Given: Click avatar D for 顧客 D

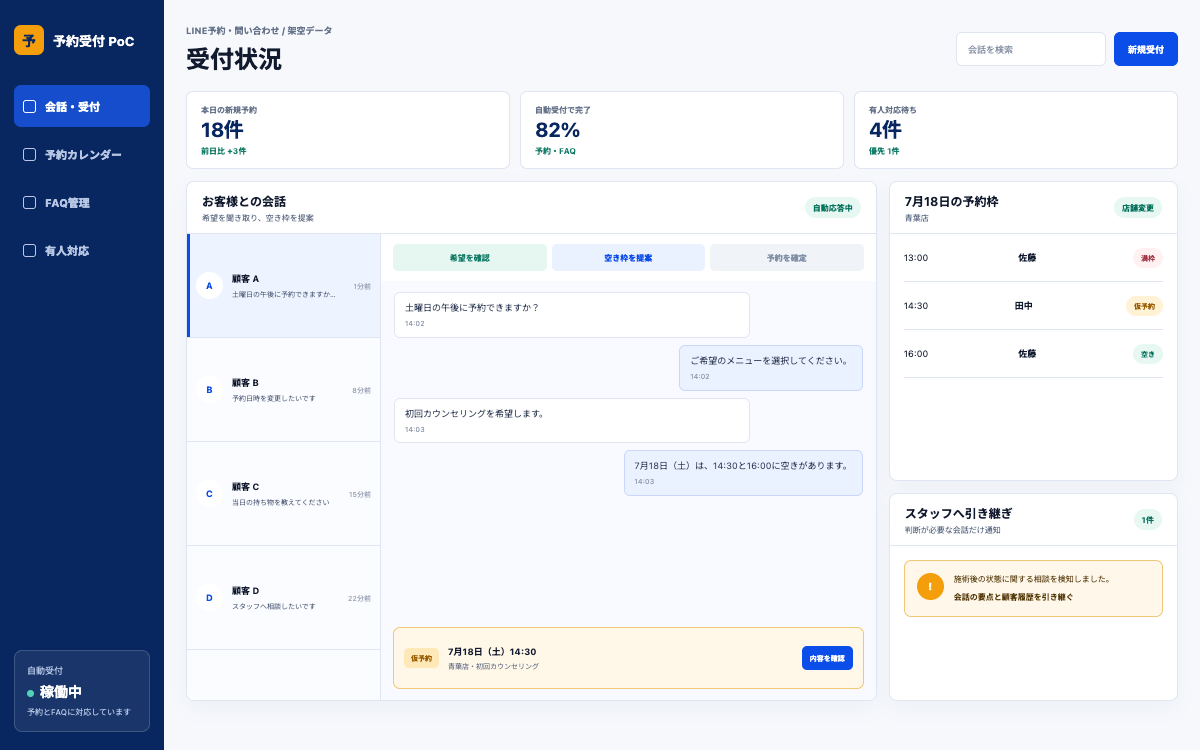Looking at the screenshot, I should (x=209, y=598).
